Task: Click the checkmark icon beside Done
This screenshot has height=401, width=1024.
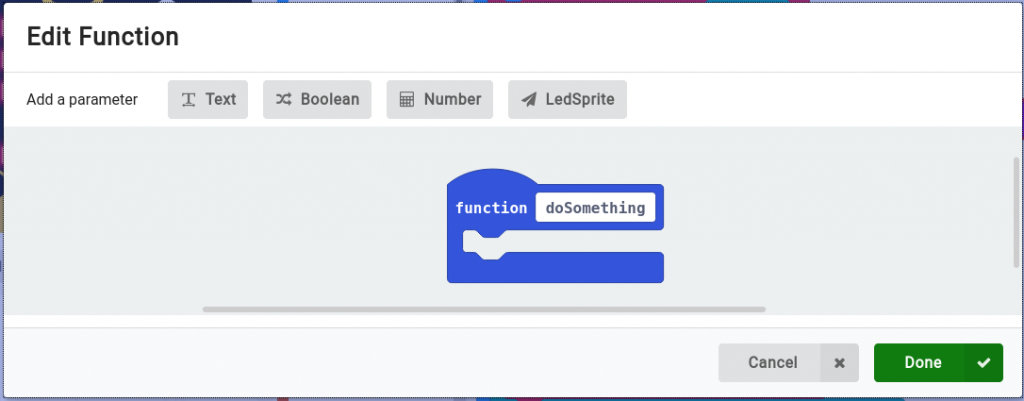Action: [x=984, y=363]
